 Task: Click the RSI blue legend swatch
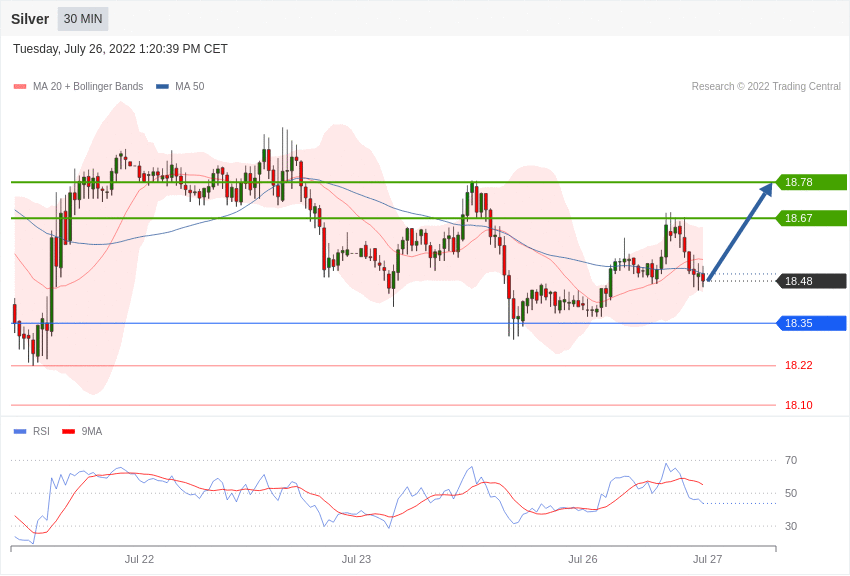pyautogui.click(x=20, y=431)
